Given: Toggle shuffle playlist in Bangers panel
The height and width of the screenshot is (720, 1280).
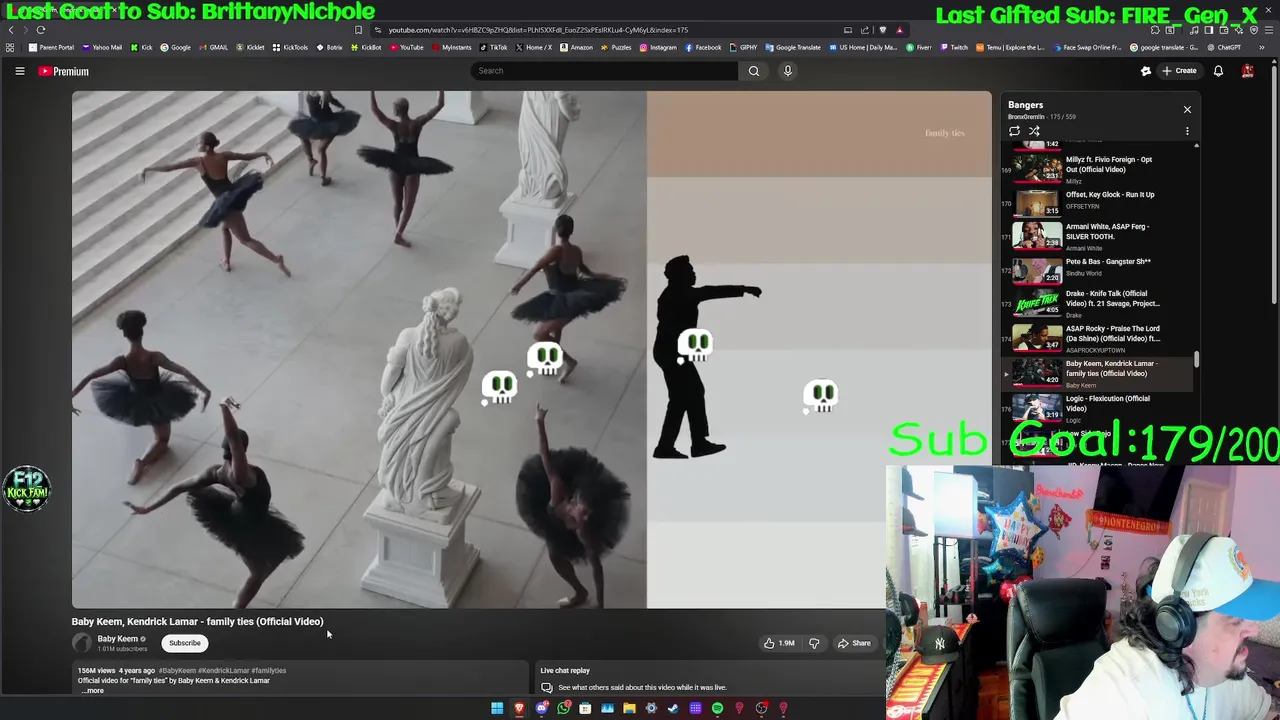Looking at the screenshot, I should point(1034,131).
